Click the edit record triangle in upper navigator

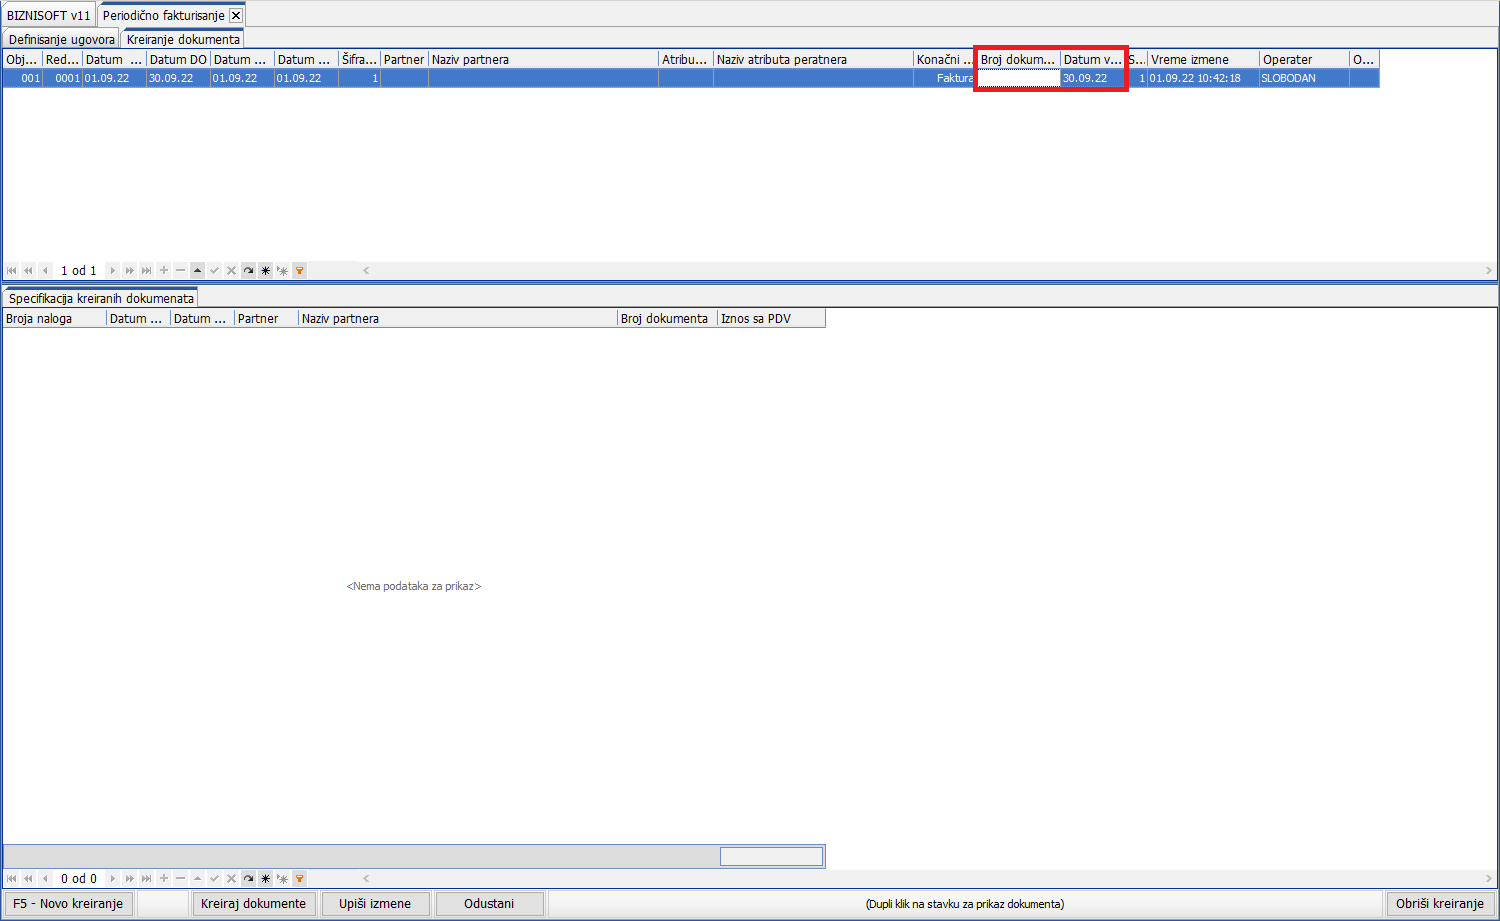point(198,271)
